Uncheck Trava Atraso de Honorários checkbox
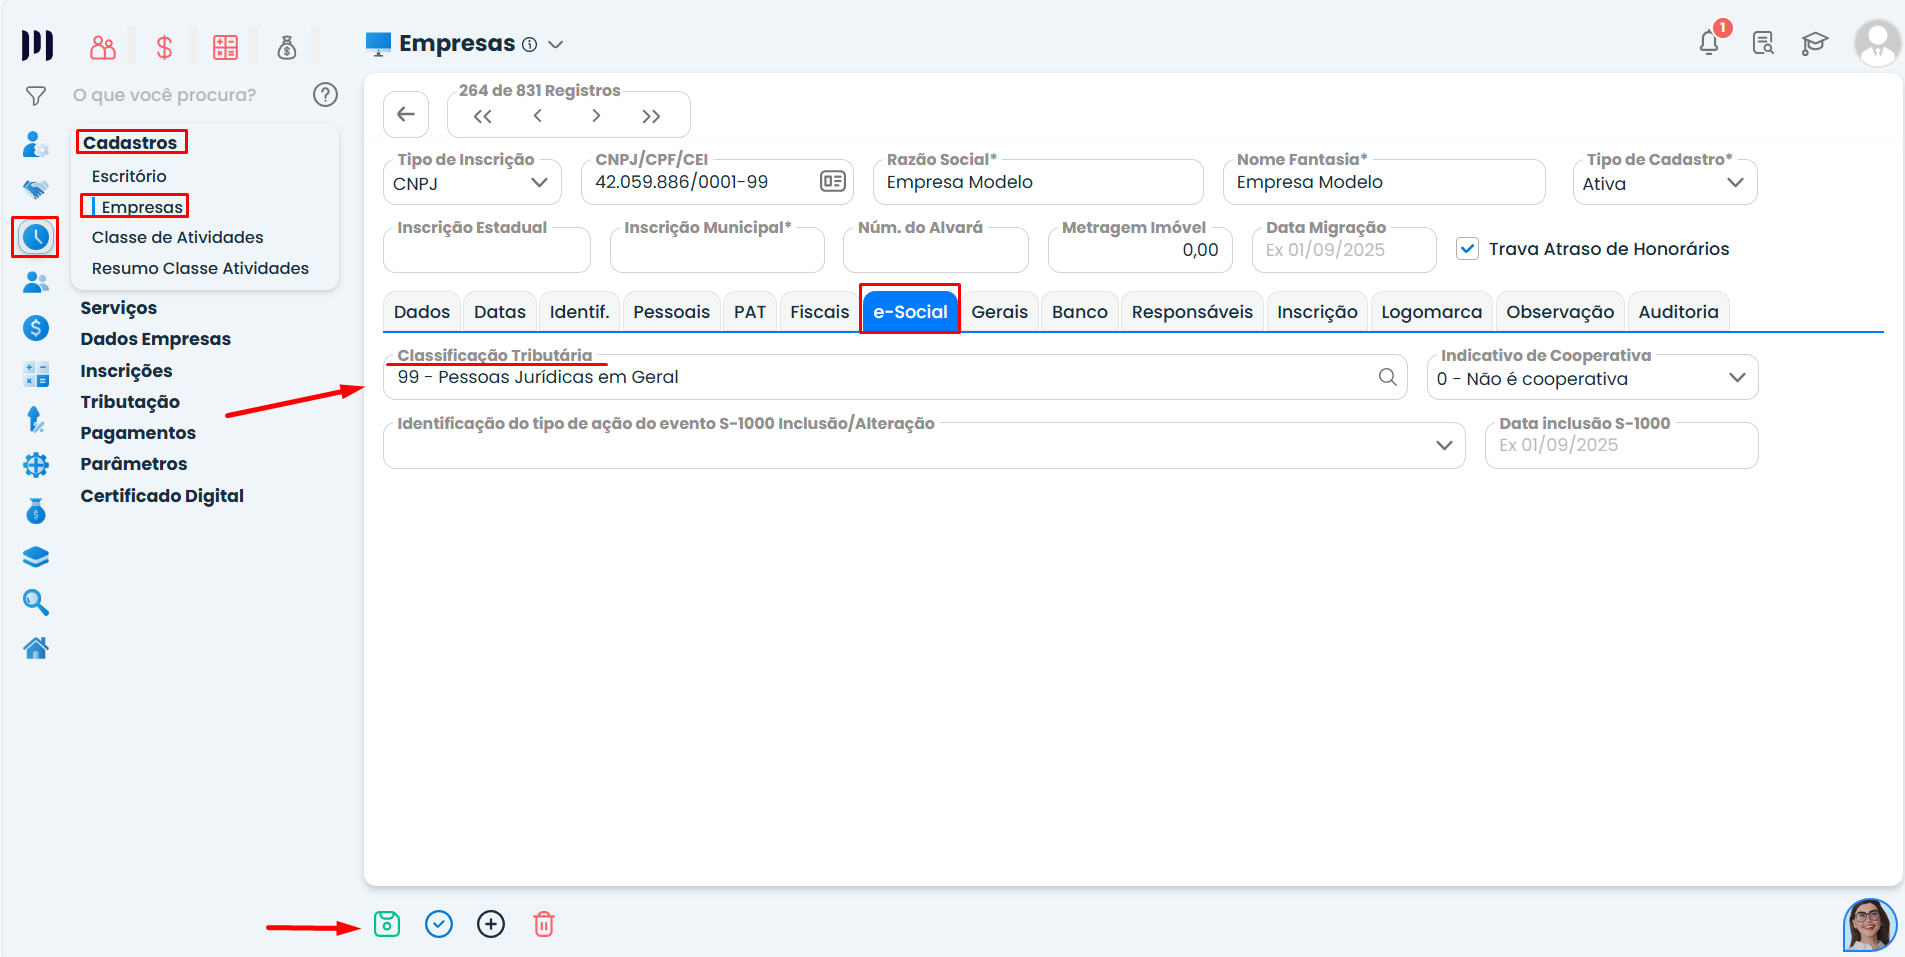 pyautogui.click(x=1467, y=249)
